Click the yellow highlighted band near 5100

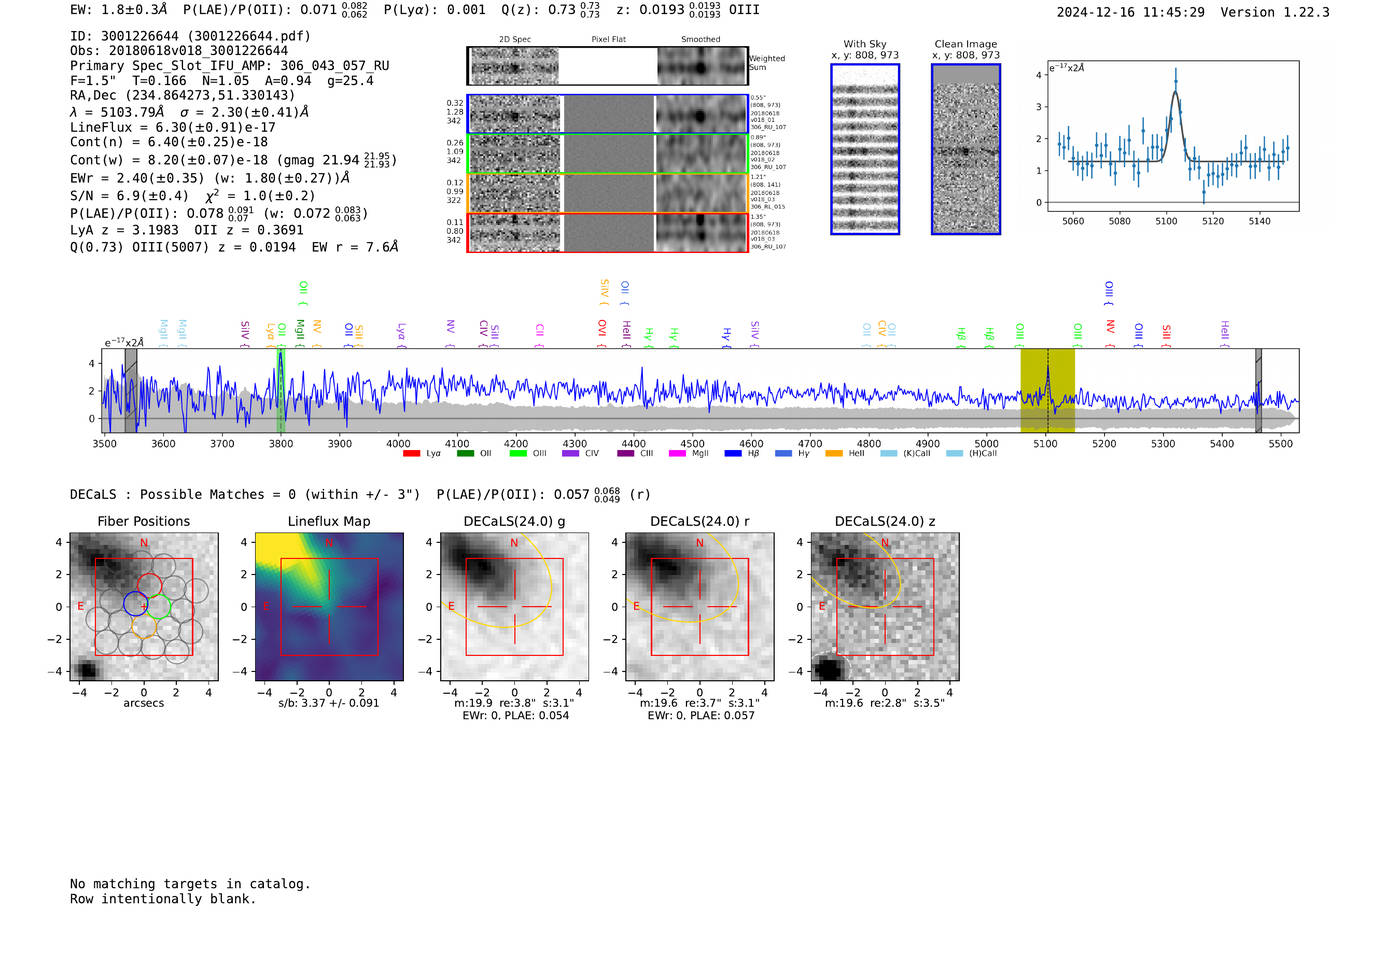[1047, 391]
